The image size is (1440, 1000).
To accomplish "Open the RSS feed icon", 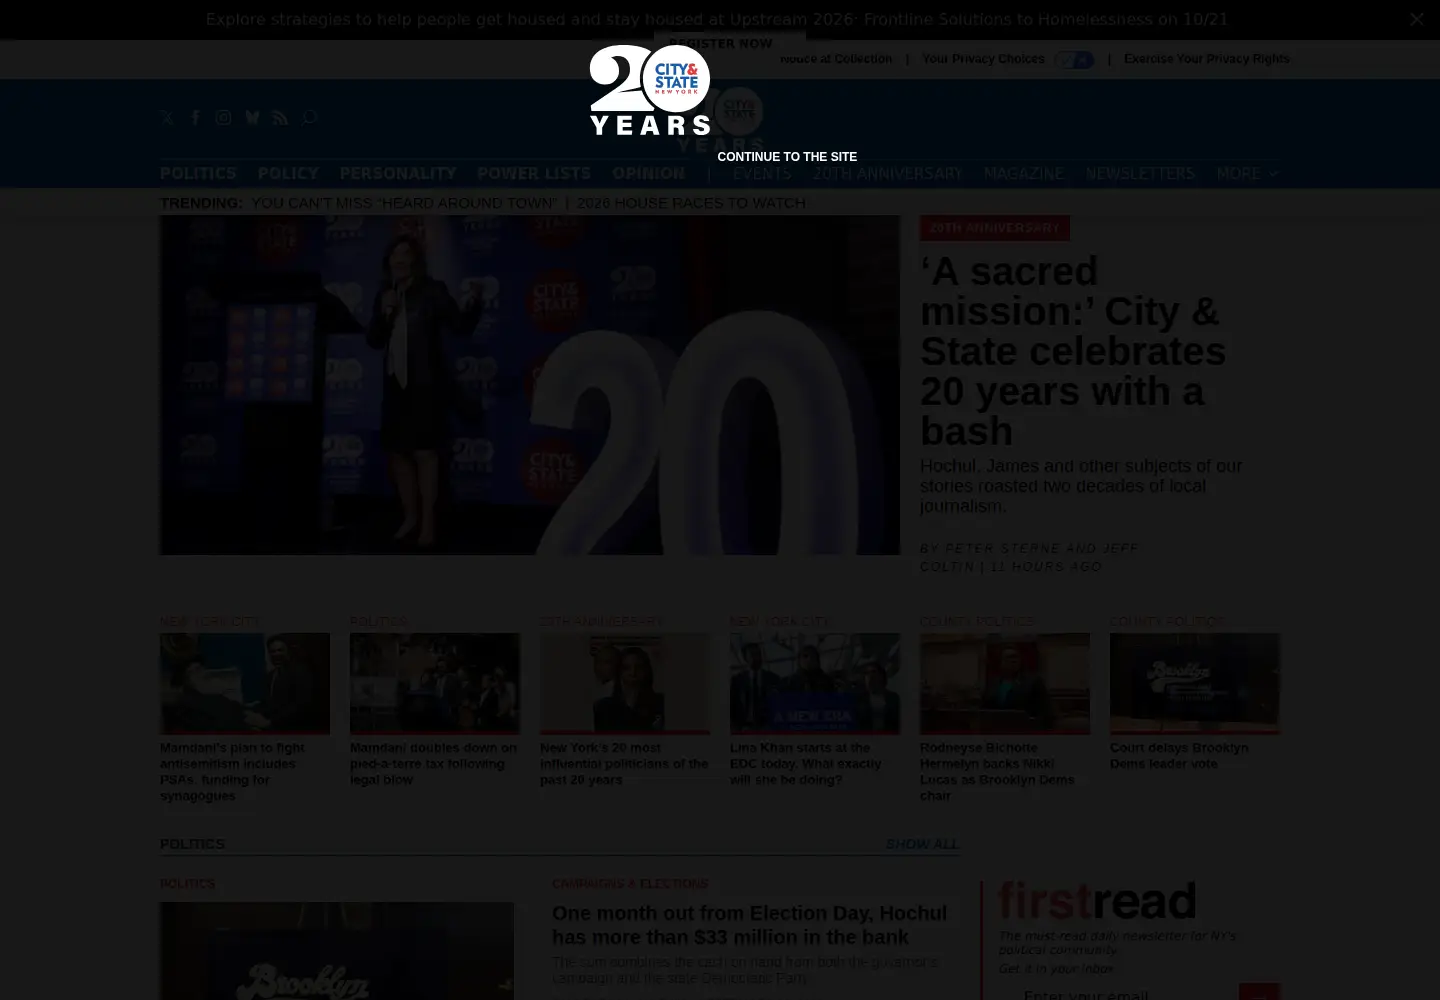I will (x=280, y=118).
